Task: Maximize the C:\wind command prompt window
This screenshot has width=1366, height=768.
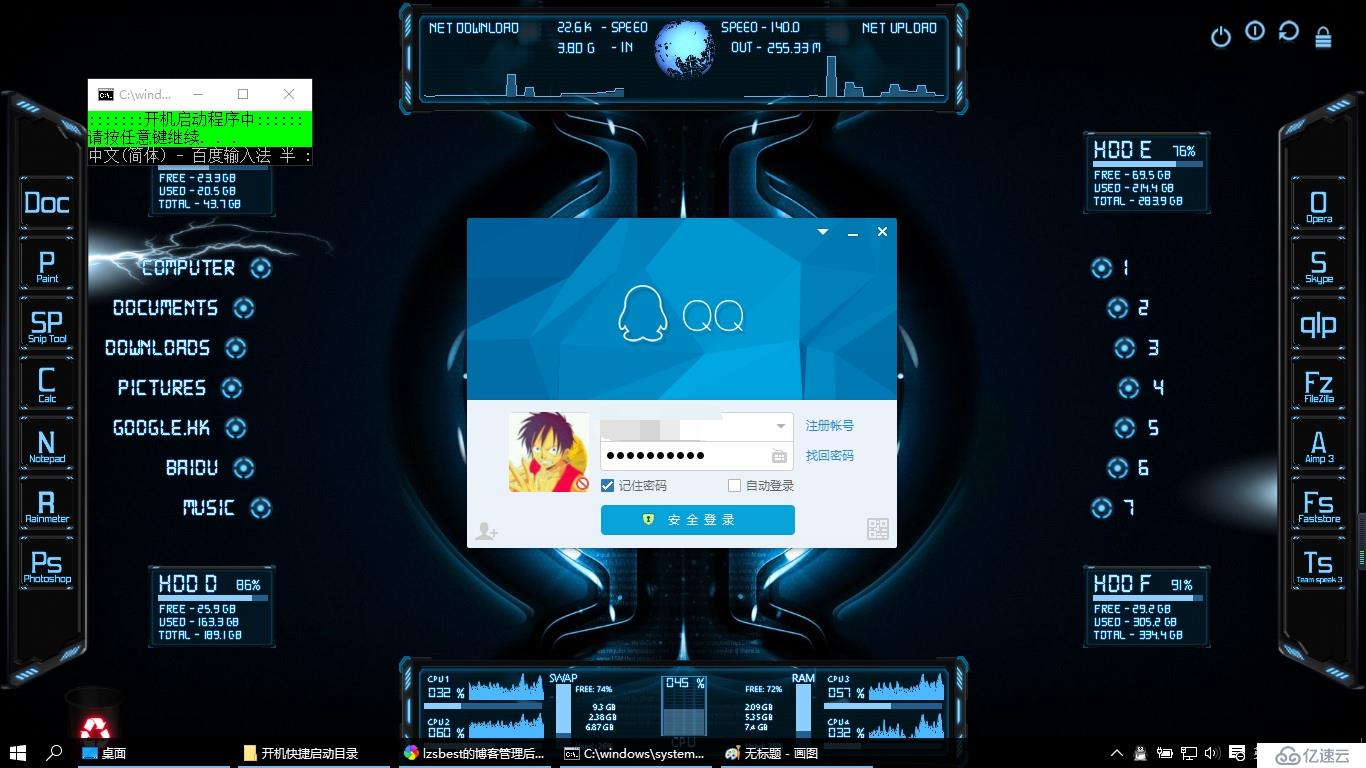Action: (x=243, y=94)
